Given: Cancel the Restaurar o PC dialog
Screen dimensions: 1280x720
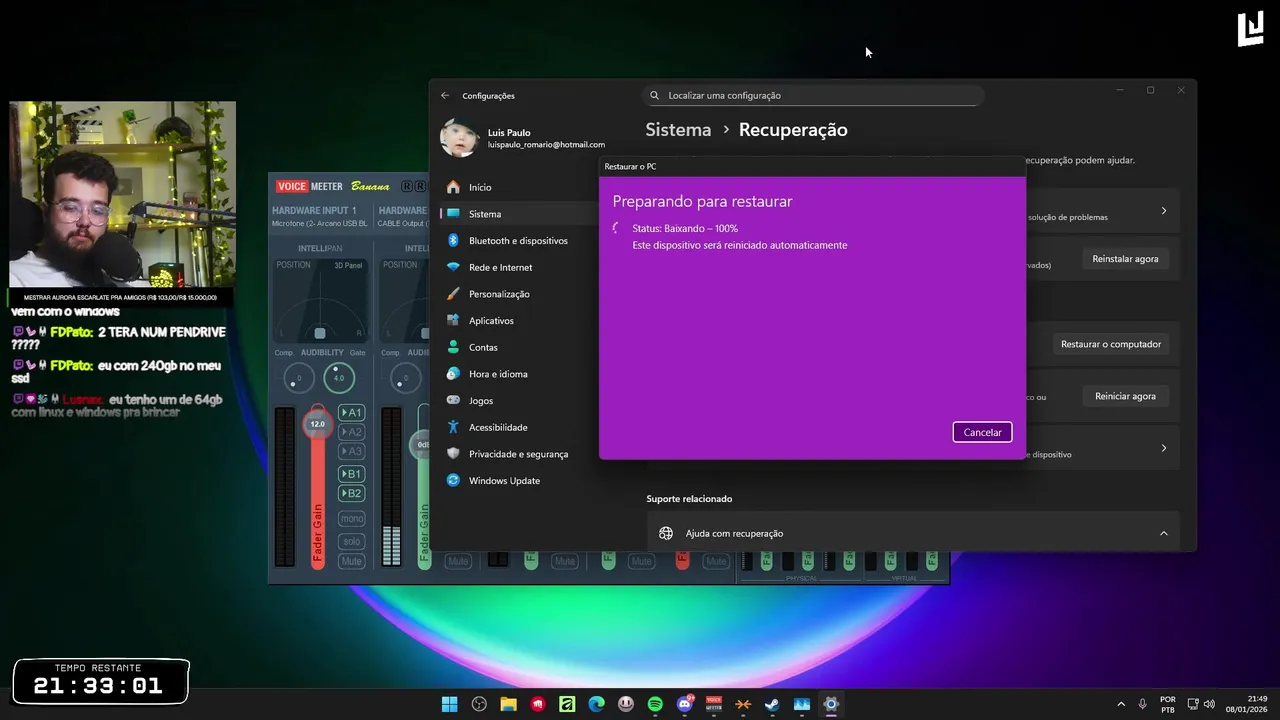Looking at the screenshot, I should (982, 432).
